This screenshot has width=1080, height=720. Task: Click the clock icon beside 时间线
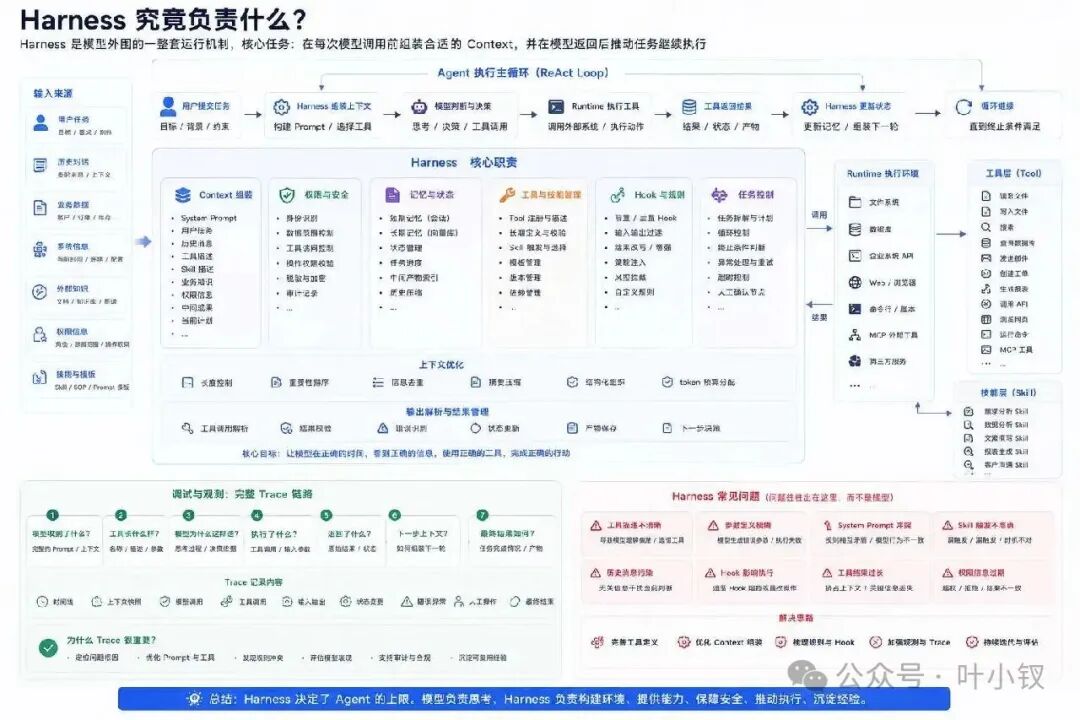[x=42, y=601]
